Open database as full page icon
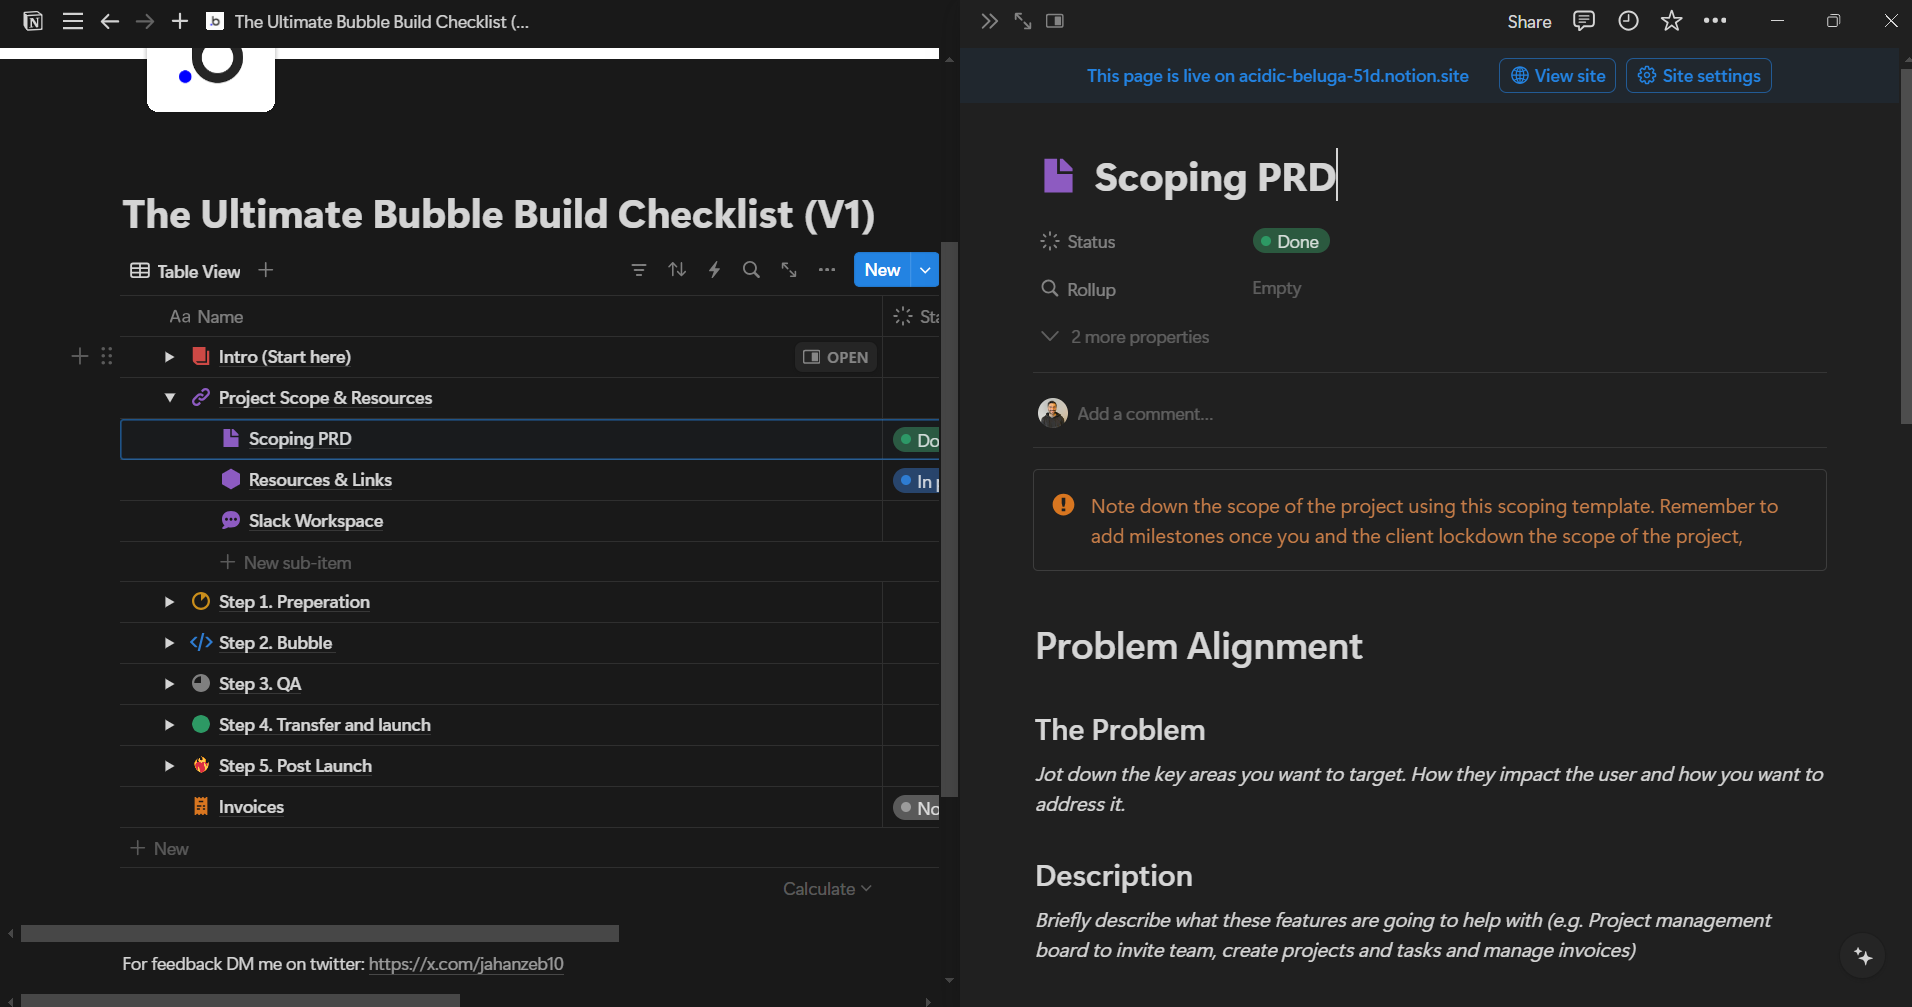Screen dimensions: 1912x1007 click(789, 270)
